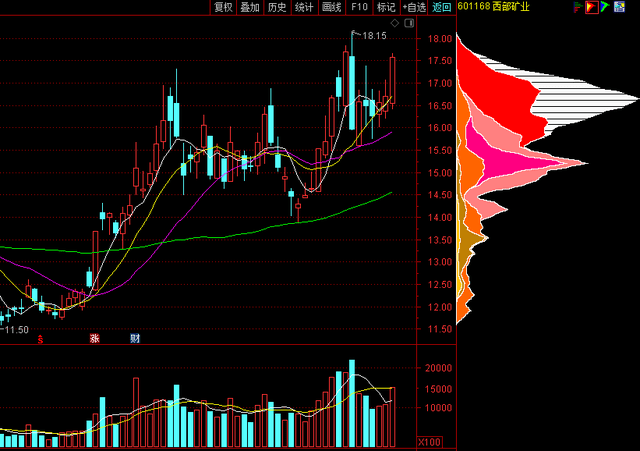
Task: Open the 复权 price adjustment menu
Action: pyautogui.click(x=223, y=7)
